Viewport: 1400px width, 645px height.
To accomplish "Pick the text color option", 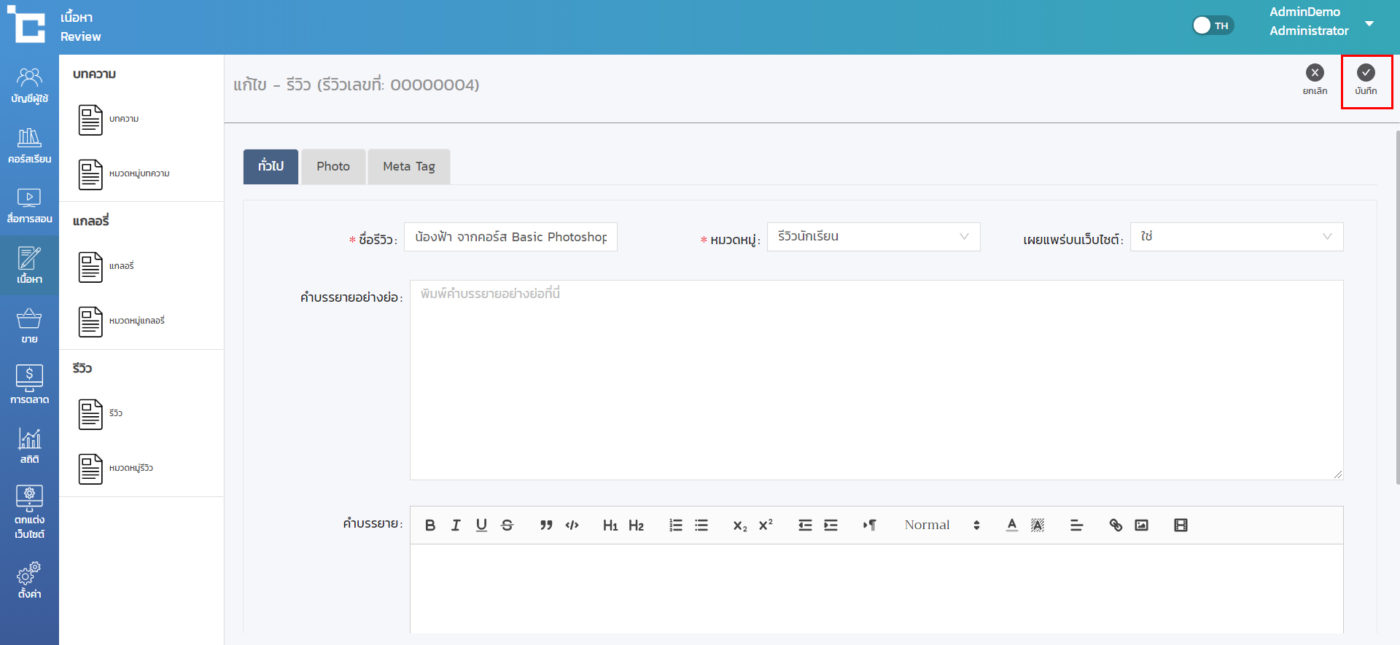I will 1011,525.
